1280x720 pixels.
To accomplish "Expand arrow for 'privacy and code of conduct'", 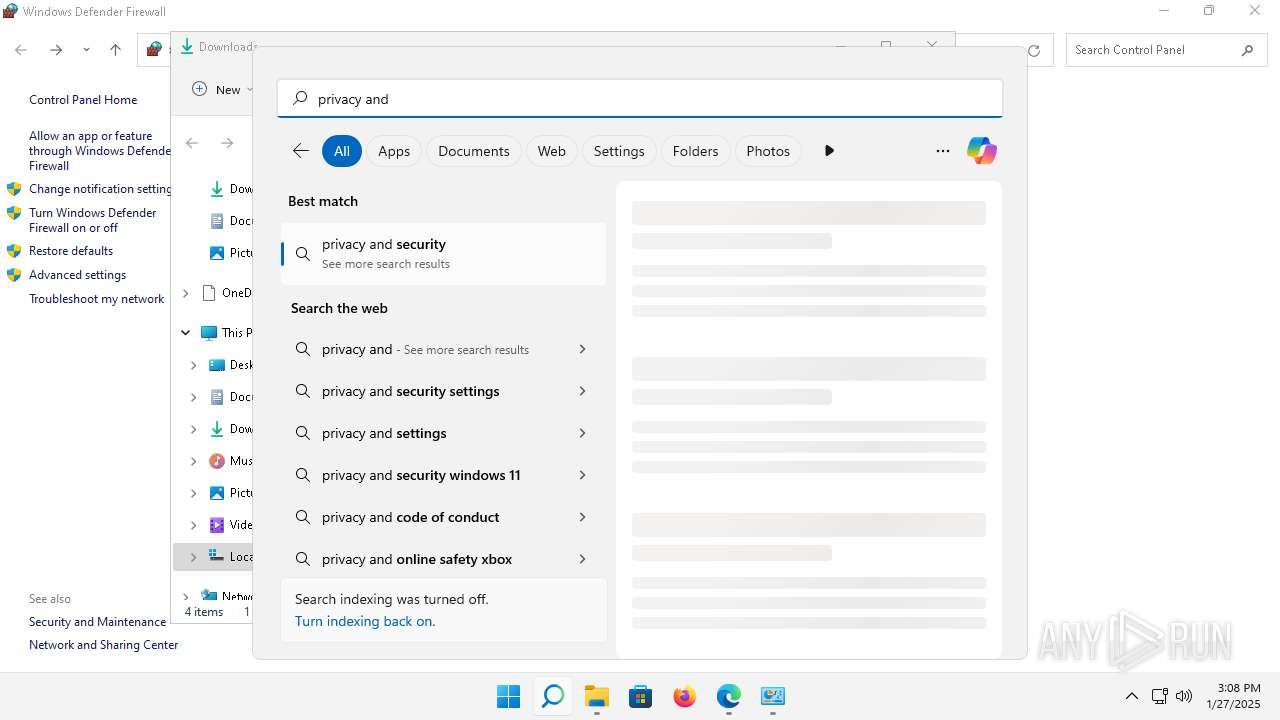I will 582,517.
